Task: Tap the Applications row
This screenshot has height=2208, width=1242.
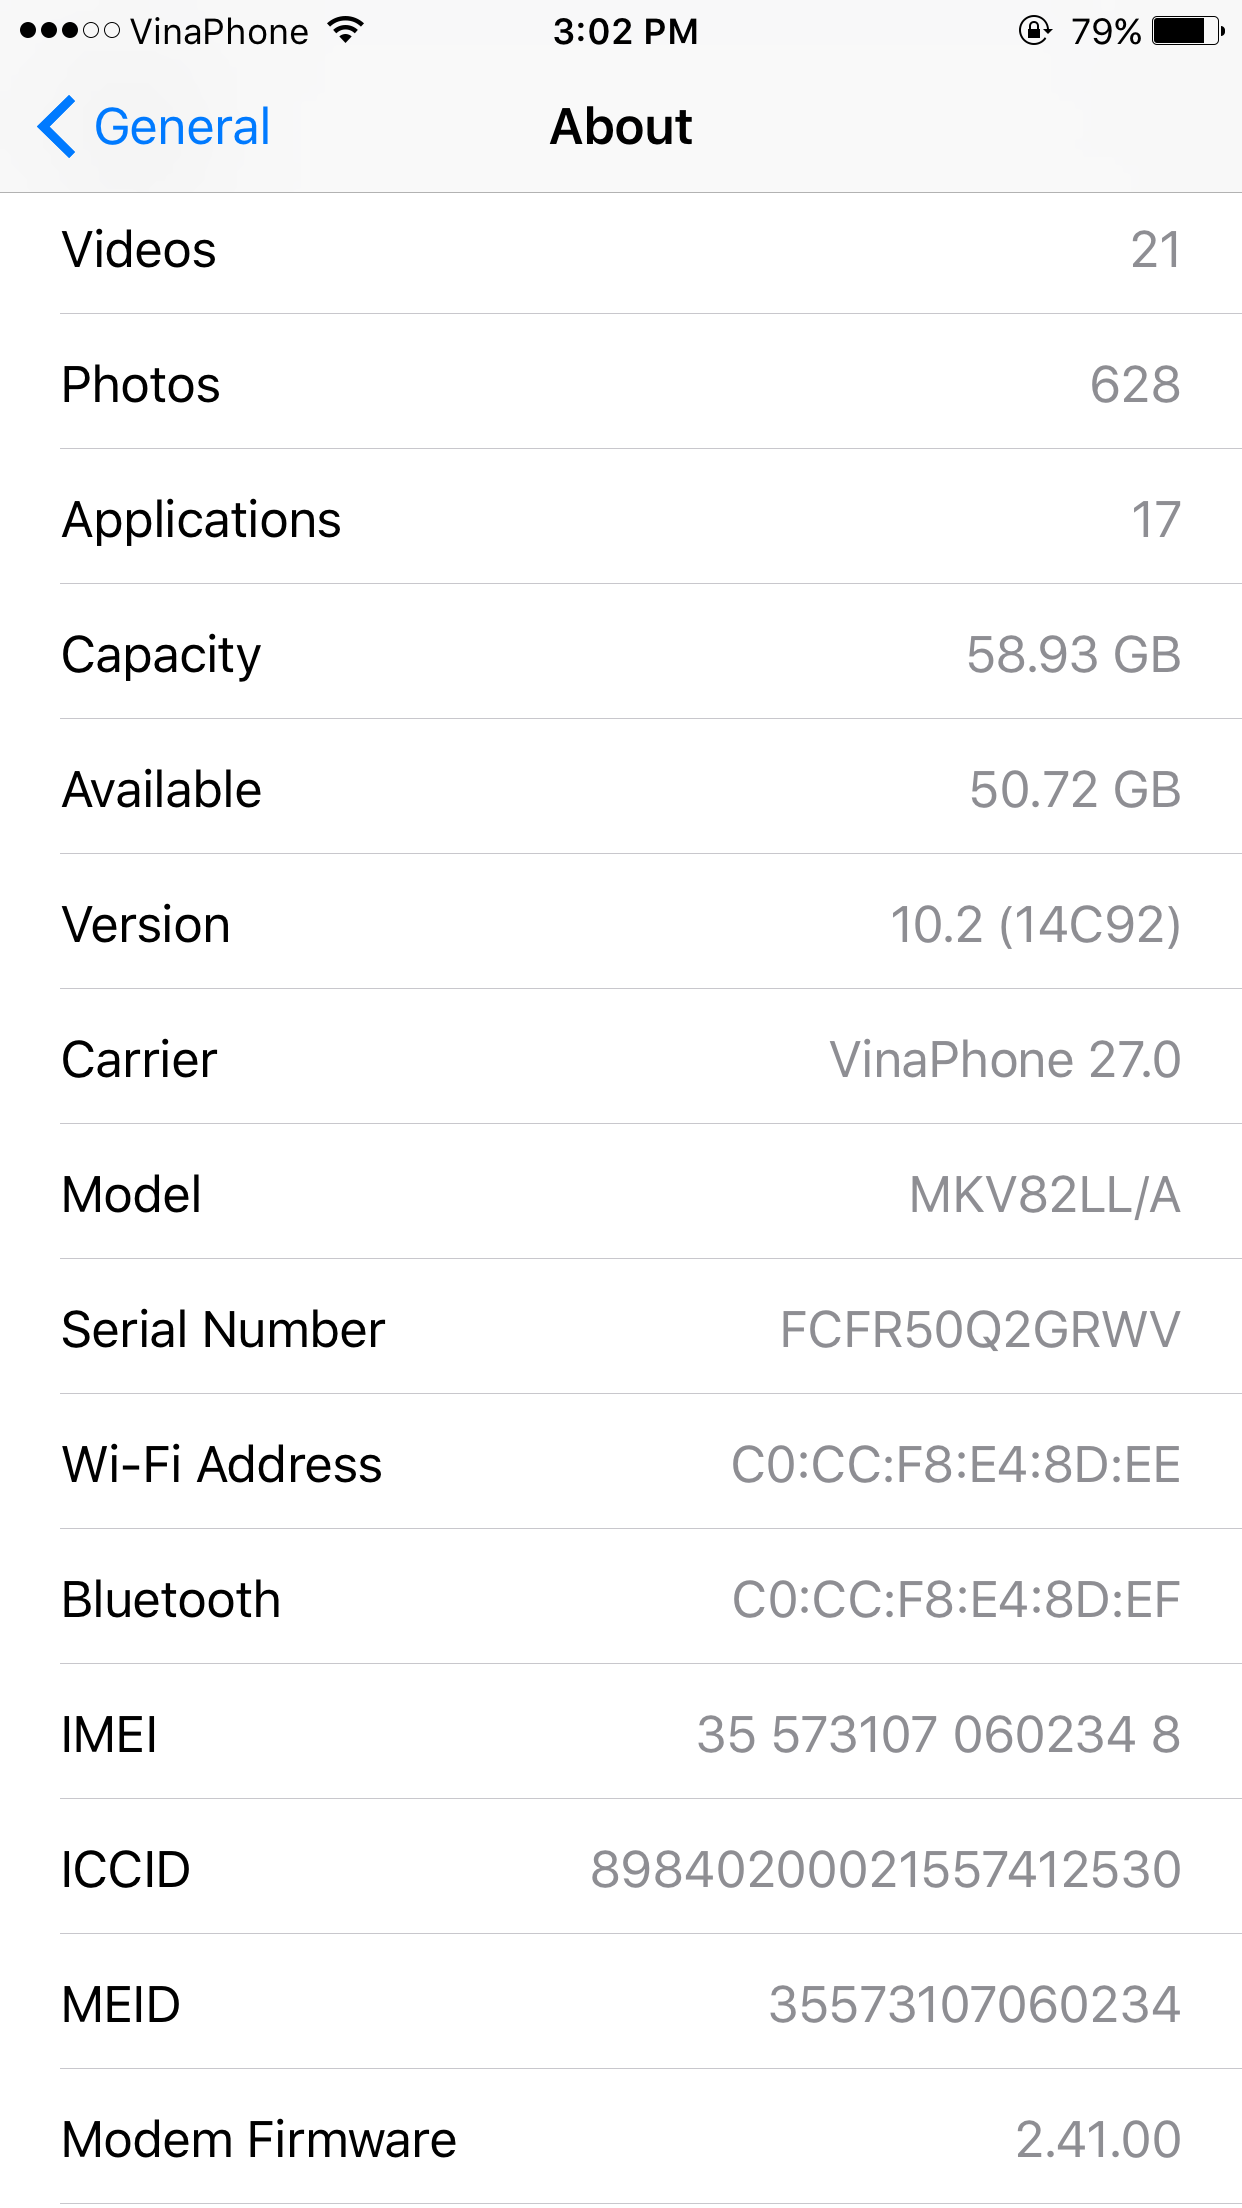Action: click(621, 520)
